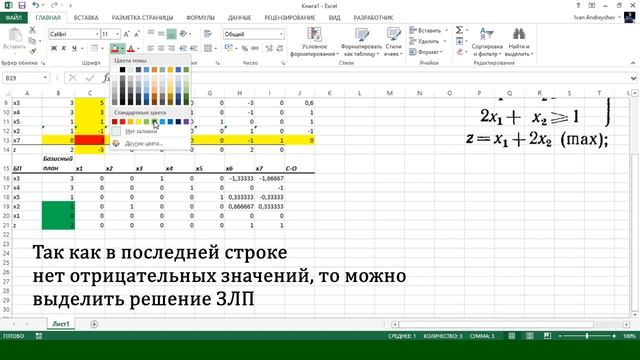Apply the red font color A button
This screenshot has height=360, width=640.
131,49
